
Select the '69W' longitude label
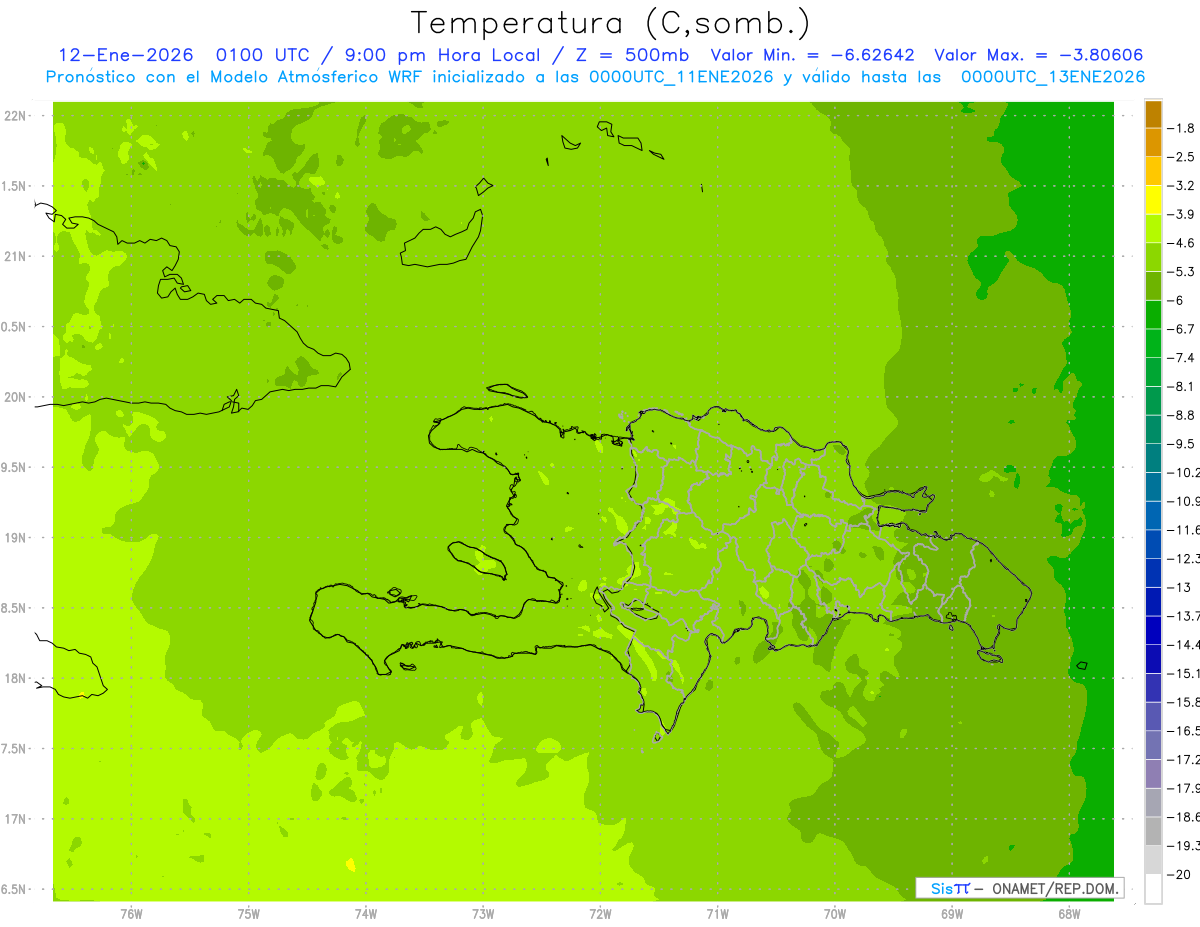click(x=952, y=913)
